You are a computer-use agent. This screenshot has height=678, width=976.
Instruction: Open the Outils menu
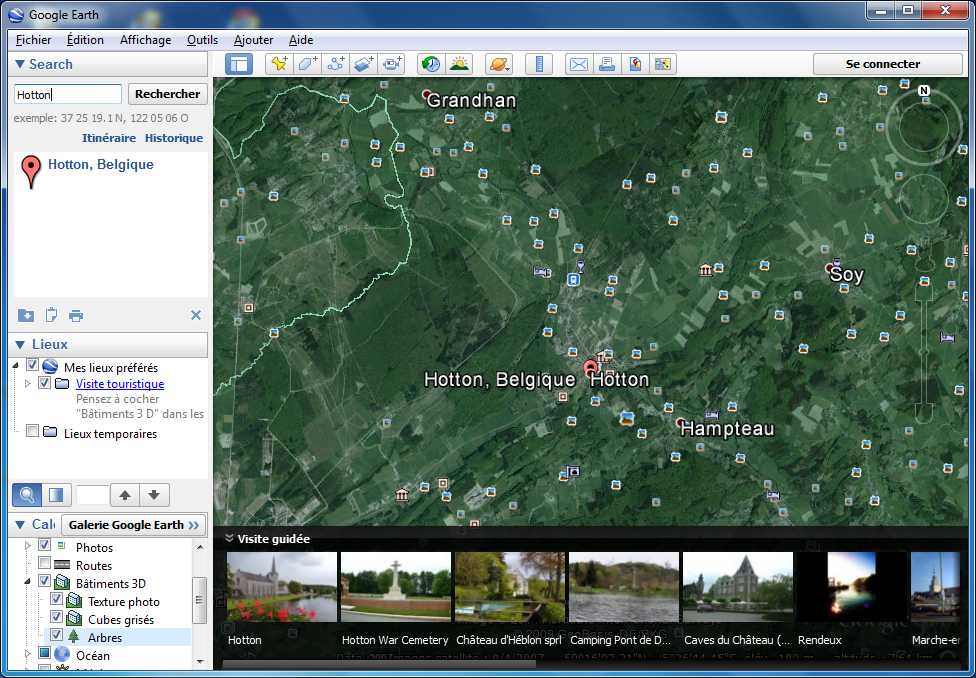202,40
